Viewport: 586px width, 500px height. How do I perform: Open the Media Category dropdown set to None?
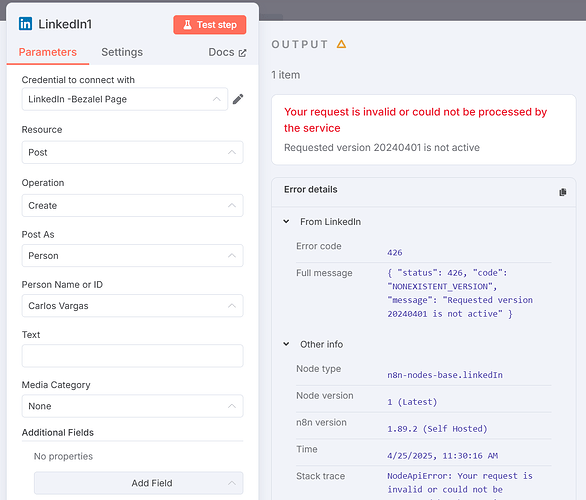point(133,406)
